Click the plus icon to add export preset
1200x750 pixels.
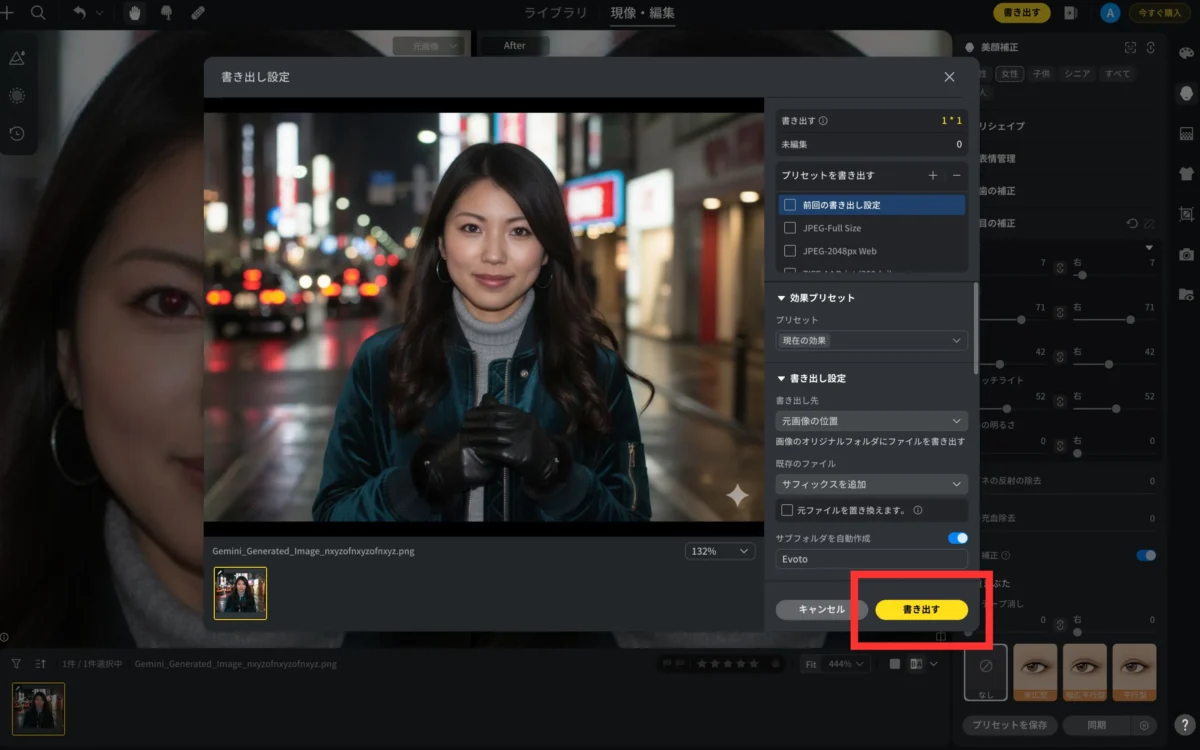click(933, 175)
